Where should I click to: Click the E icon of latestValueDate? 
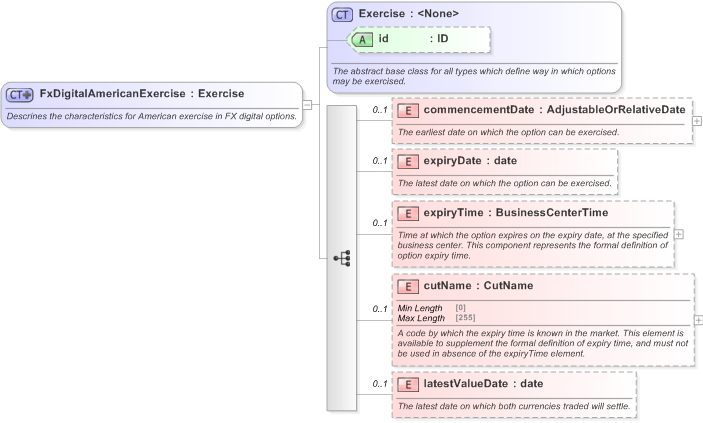[x=408, y=384]
